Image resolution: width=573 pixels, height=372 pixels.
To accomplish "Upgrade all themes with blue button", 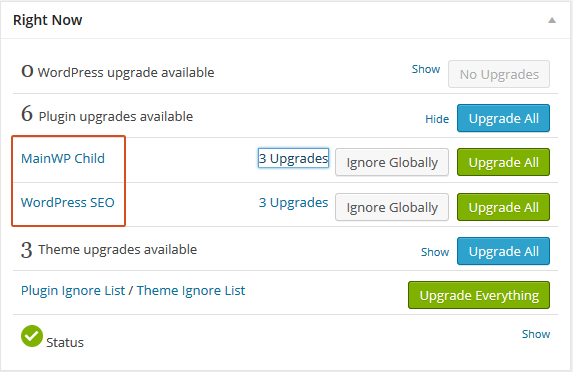I will point(503,251).
